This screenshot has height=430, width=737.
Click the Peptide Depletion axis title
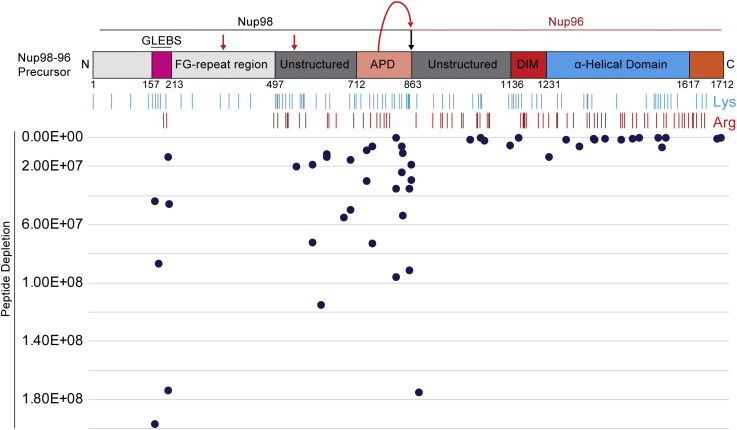pyautogui.click(x=6, y=269)
